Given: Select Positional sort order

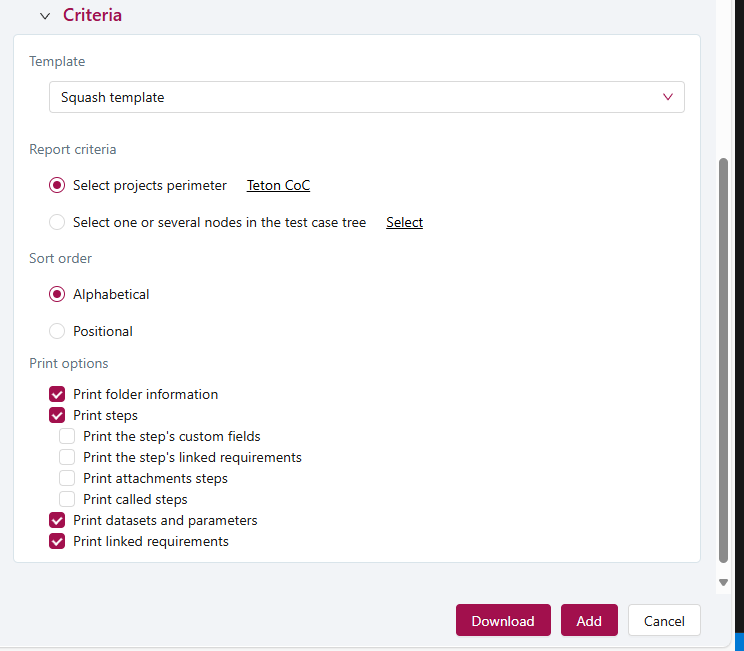Looking at the screenshot, I should pyautogui.click(x=57, y=331).
